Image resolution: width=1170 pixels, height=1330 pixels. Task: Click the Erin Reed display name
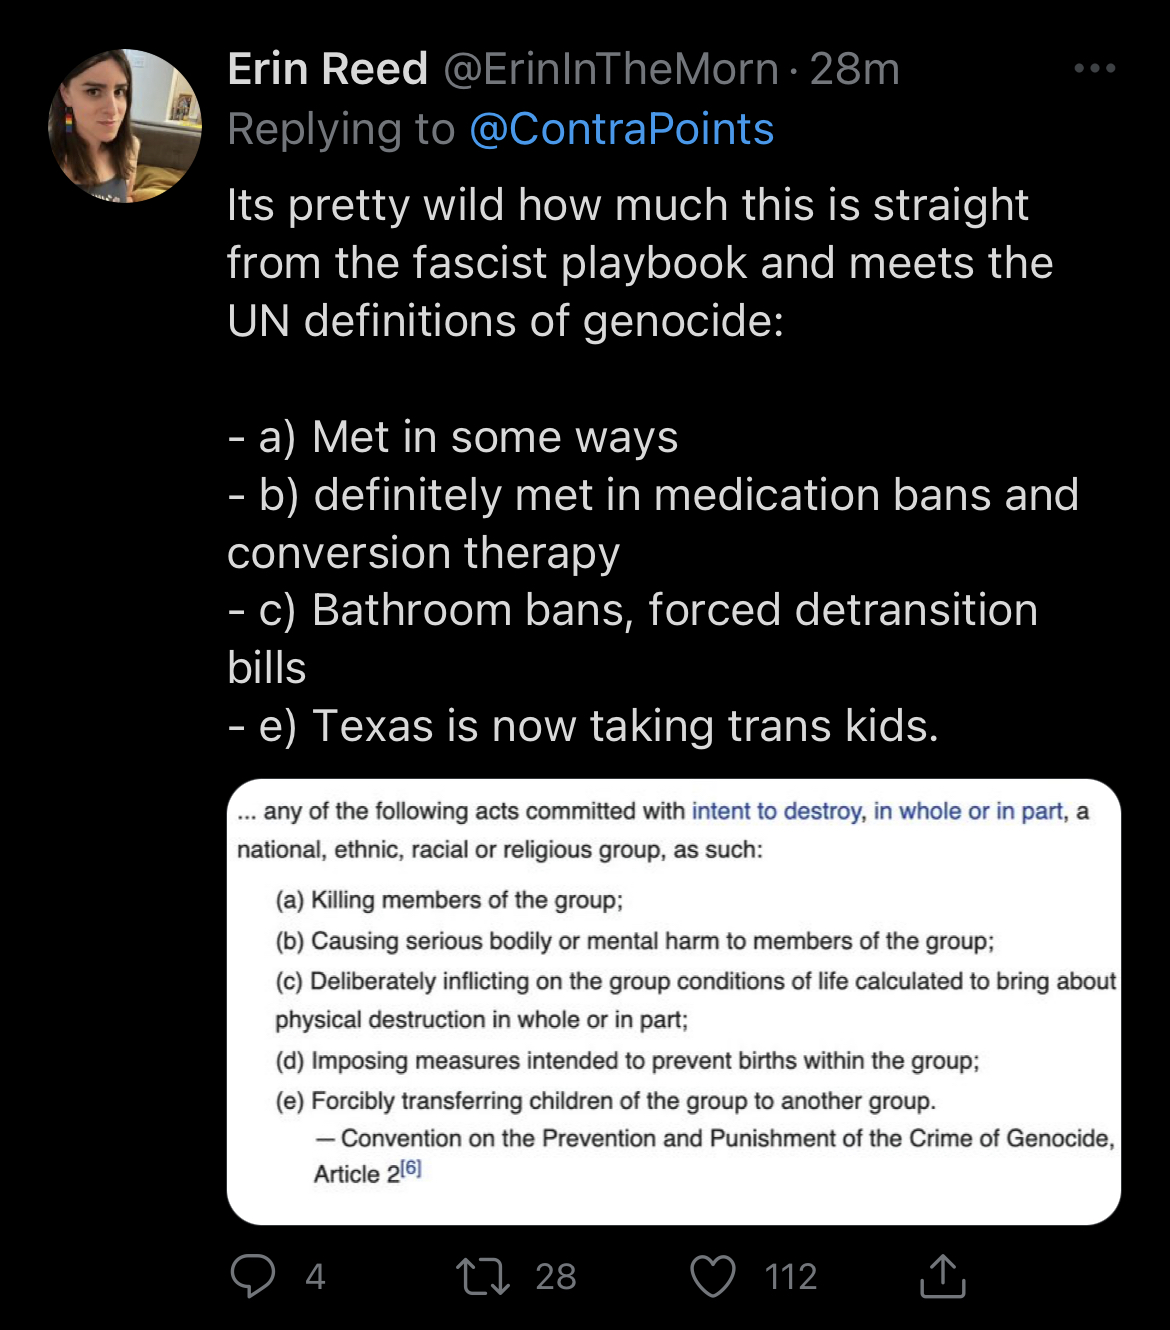pyautogui.click(x=327, y=70)
